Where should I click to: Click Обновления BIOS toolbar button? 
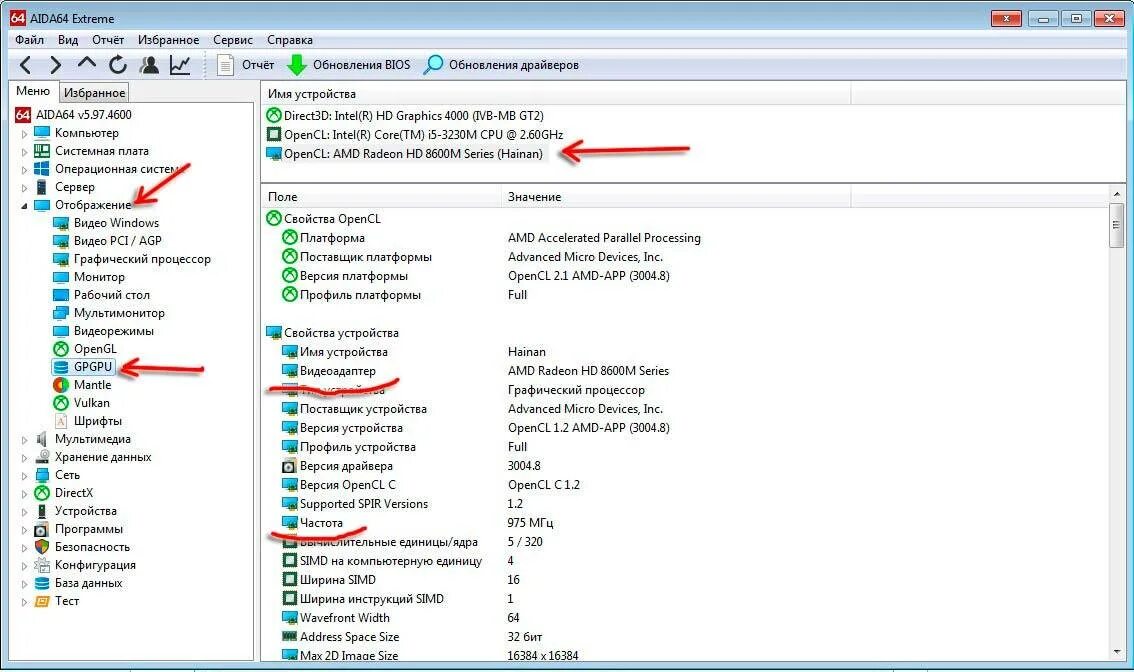pos(349,65)
